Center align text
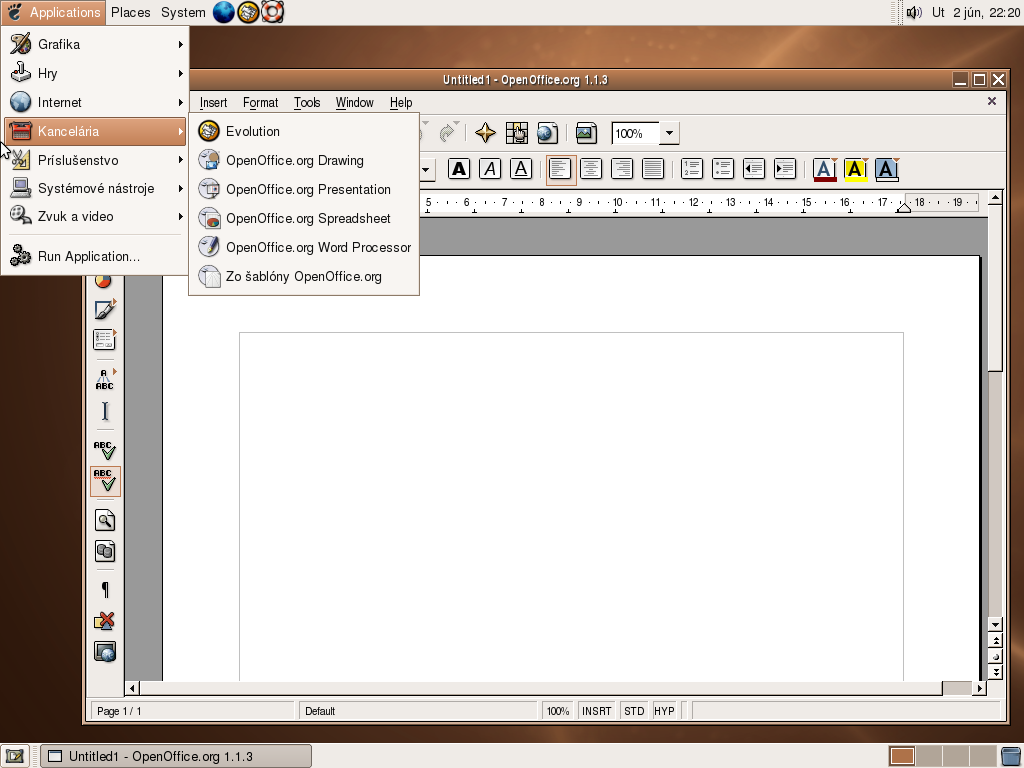Image resolution: width=1024 pixels, height=768 pixels. tap(591, 169)
